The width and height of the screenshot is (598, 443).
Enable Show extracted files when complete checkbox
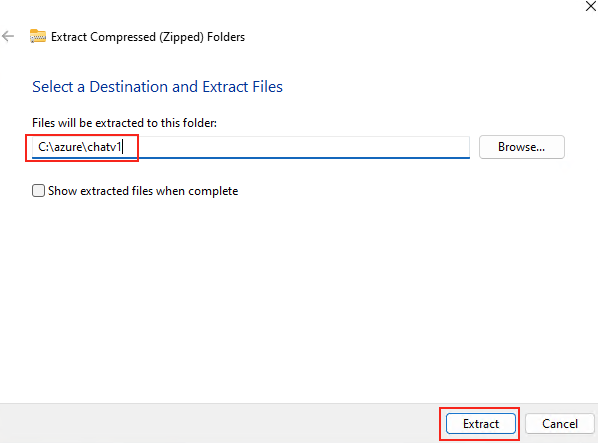pyautogui.click(x=38, y=191)
